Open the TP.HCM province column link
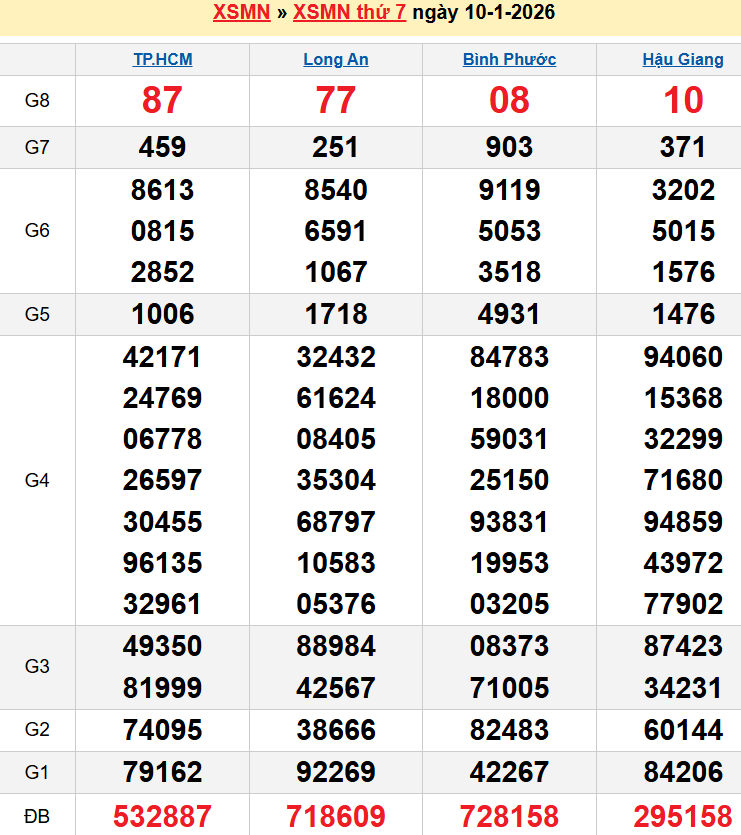The height and width of the screenshot is (835, 741). [162, 59]
